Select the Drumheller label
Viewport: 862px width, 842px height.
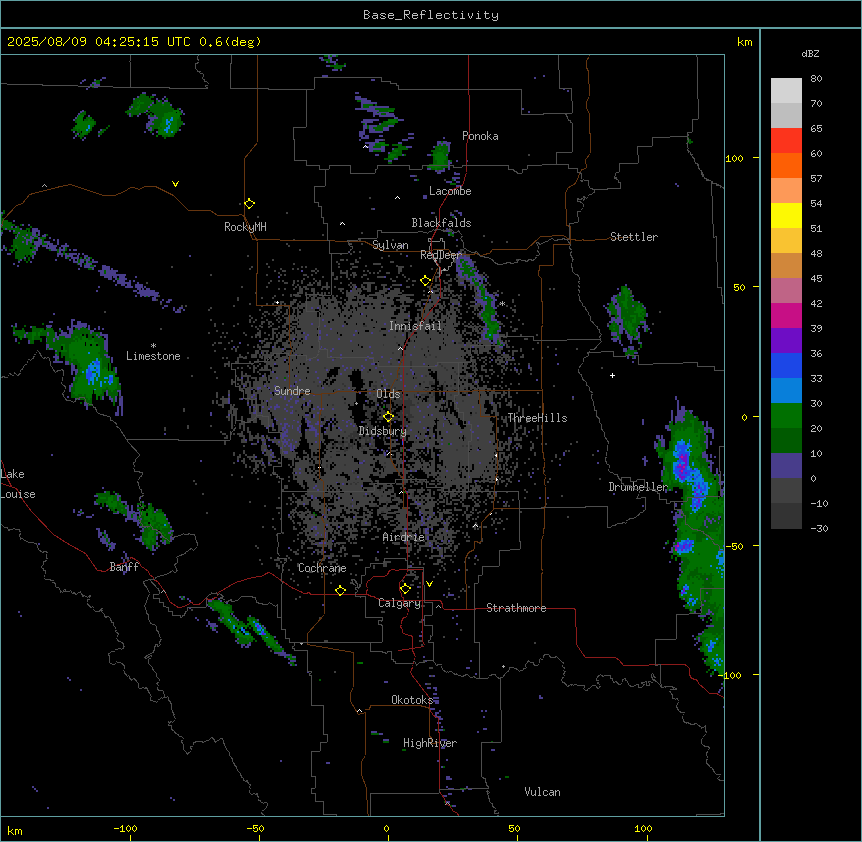click(638, 487)
